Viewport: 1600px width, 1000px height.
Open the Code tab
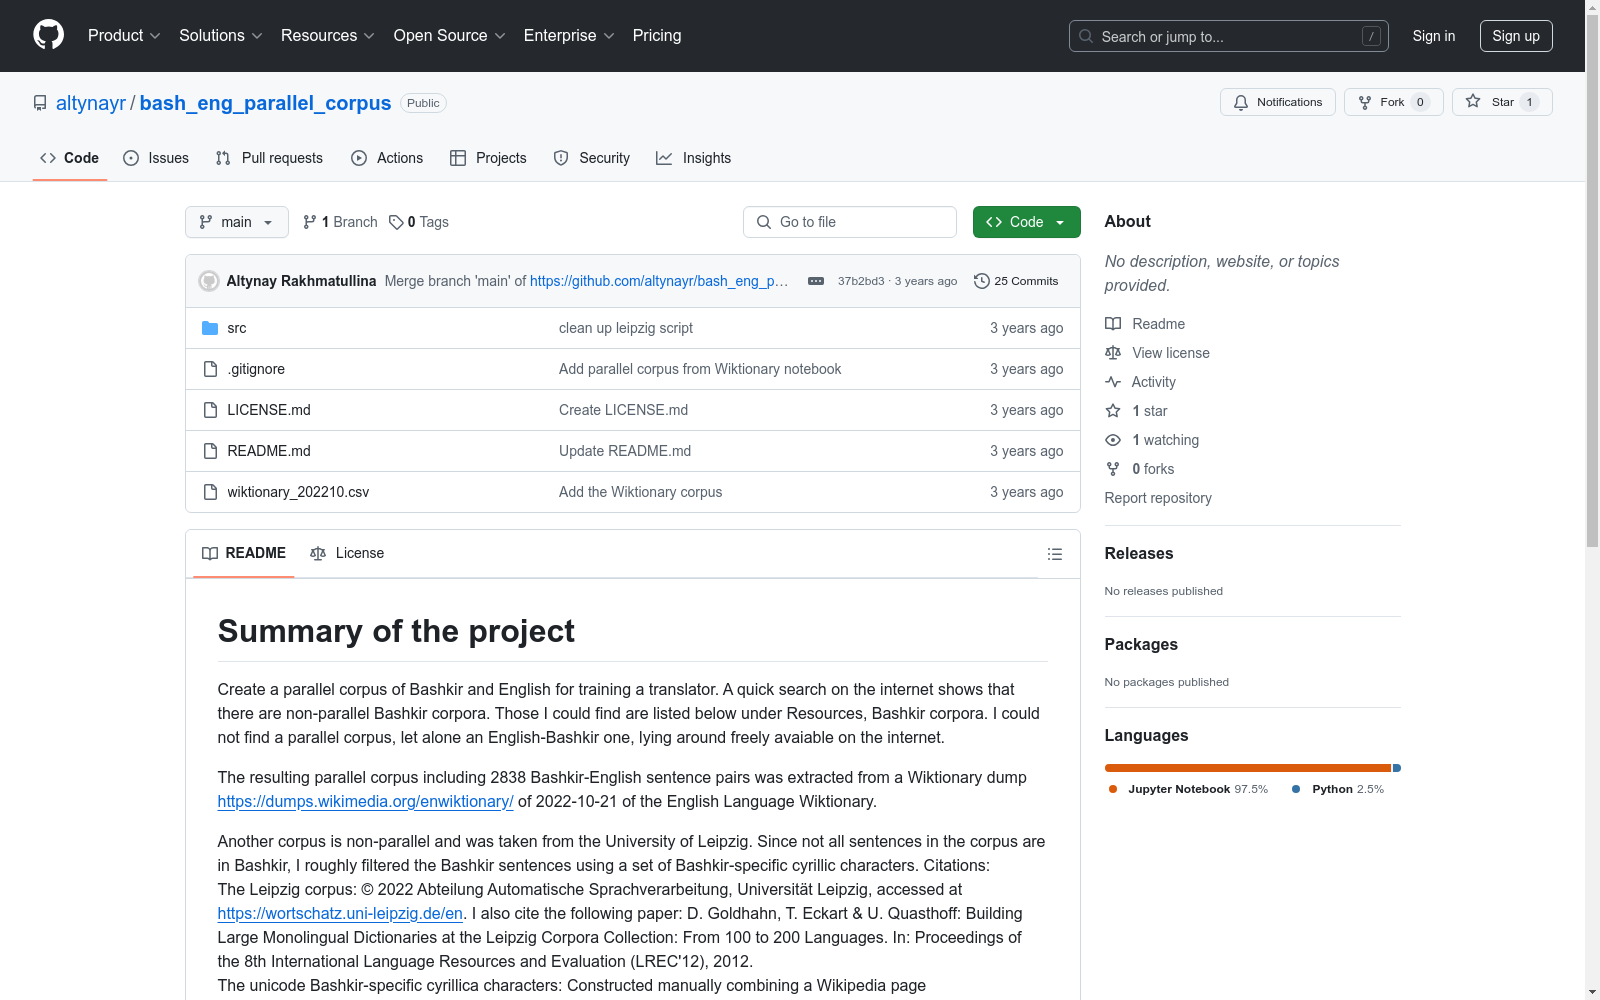[70, 158]
